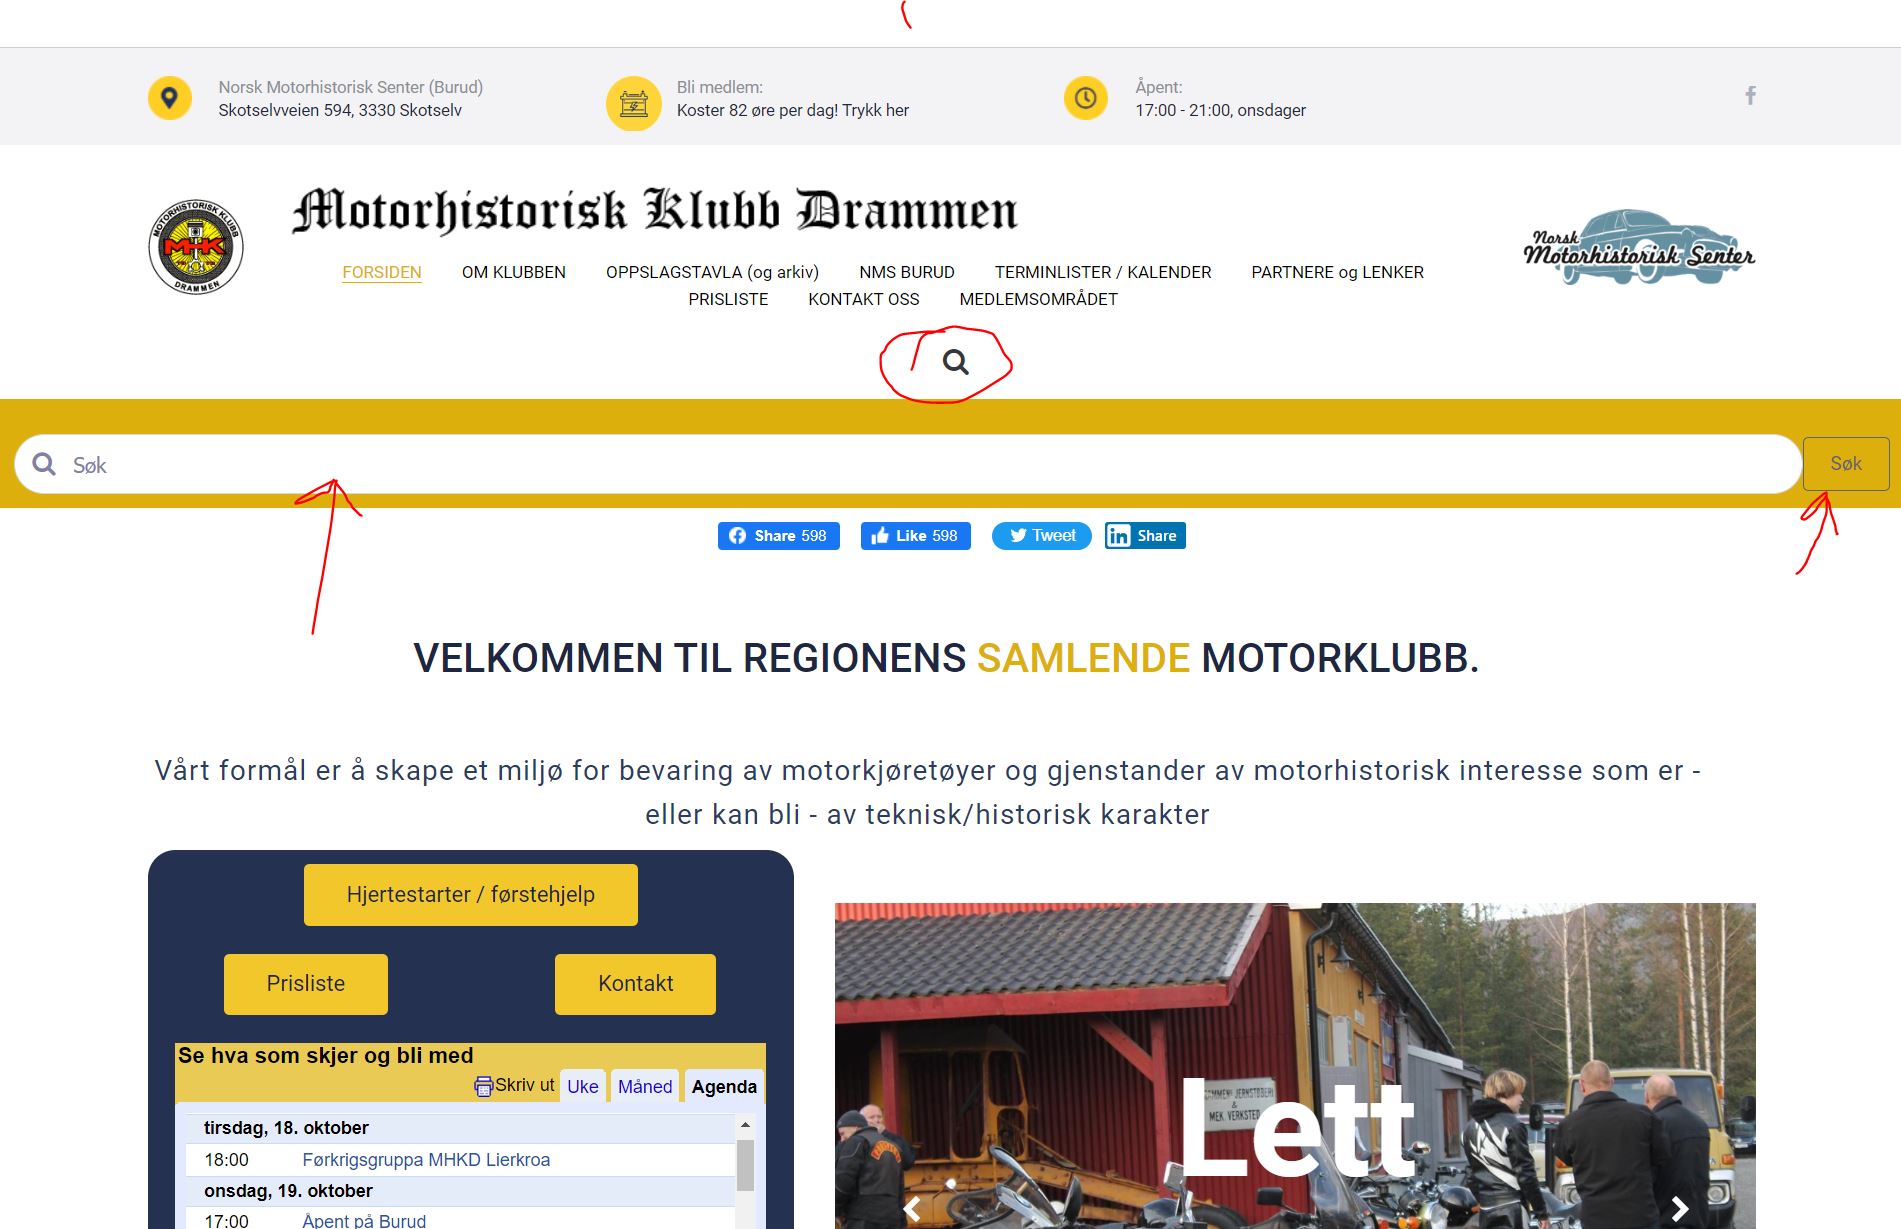This screenshot has width=1901, height=1229.
Task: Go to previous slide with left arrow
Action: (x=912, y=1209)
